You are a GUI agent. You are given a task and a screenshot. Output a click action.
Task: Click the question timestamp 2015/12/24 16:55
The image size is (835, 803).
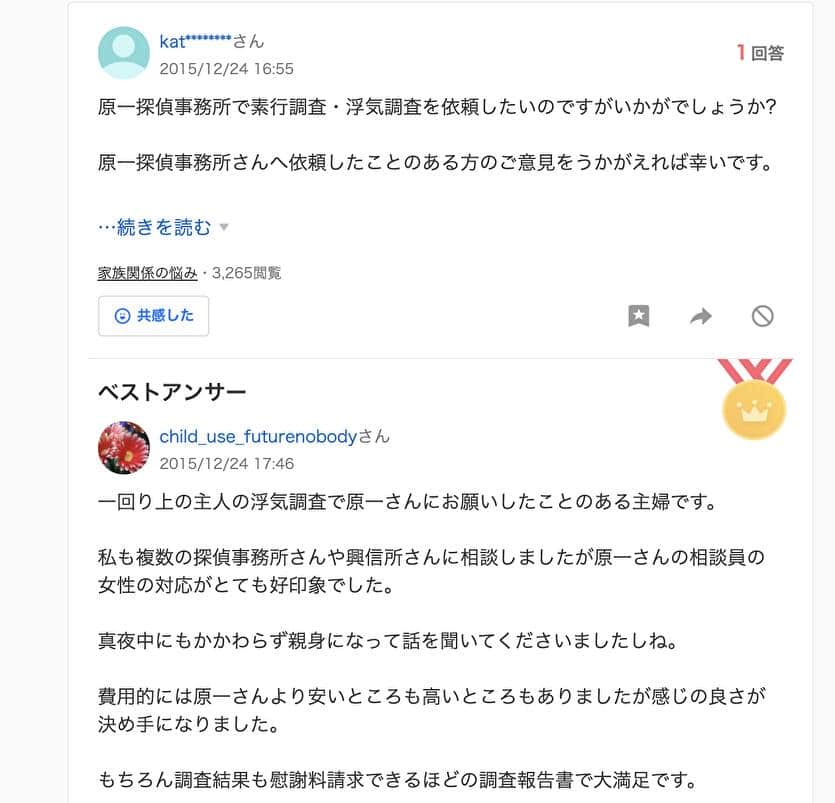227,68
